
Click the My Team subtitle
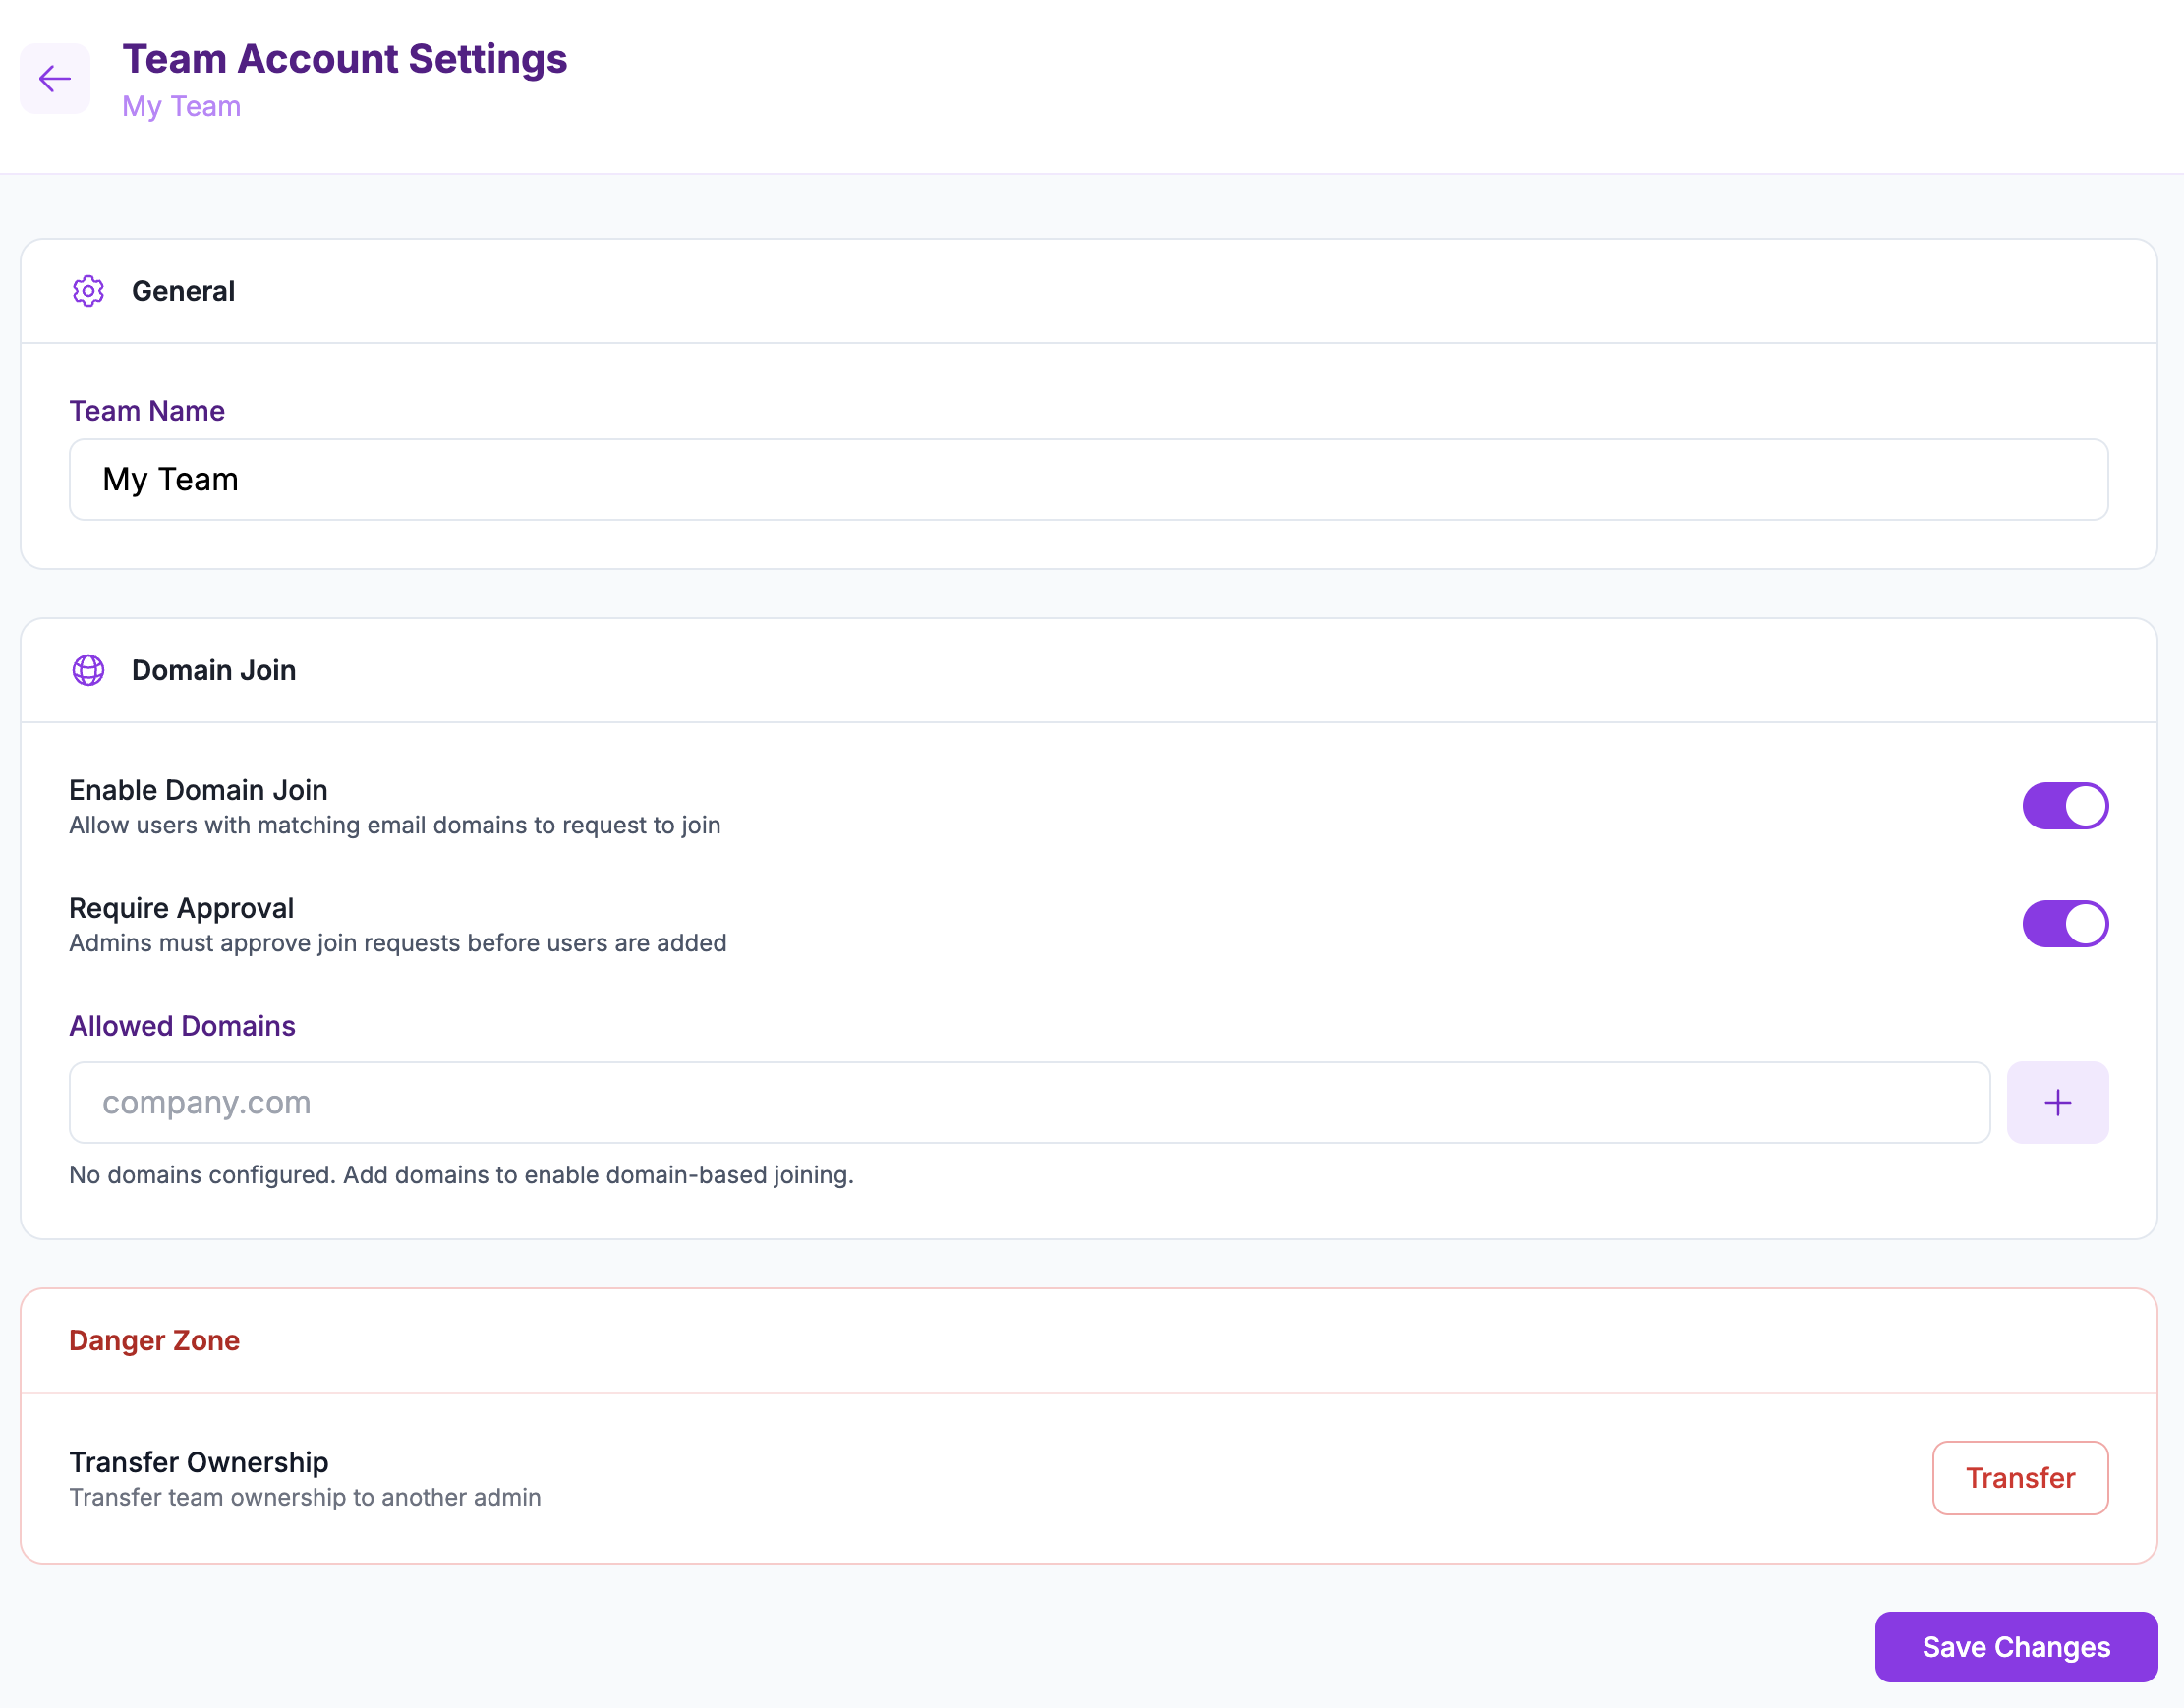[x=182, y=106]
